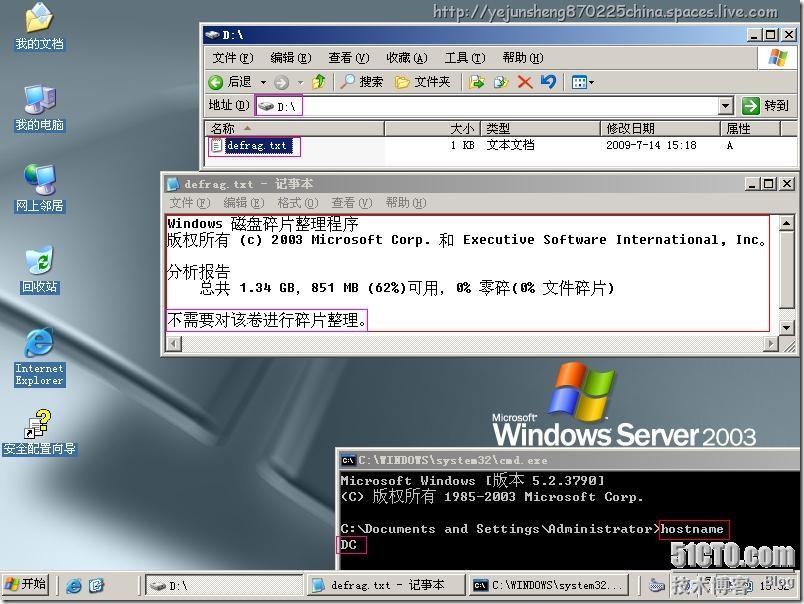Click the 搜索 search toolbar button
Screen dimensions: 804x604
pos(362,82)
